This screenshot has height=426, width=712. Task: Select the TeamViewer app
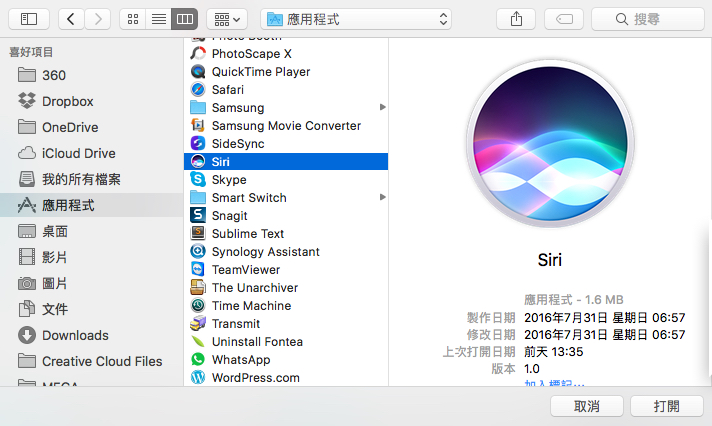click(286, 269)
